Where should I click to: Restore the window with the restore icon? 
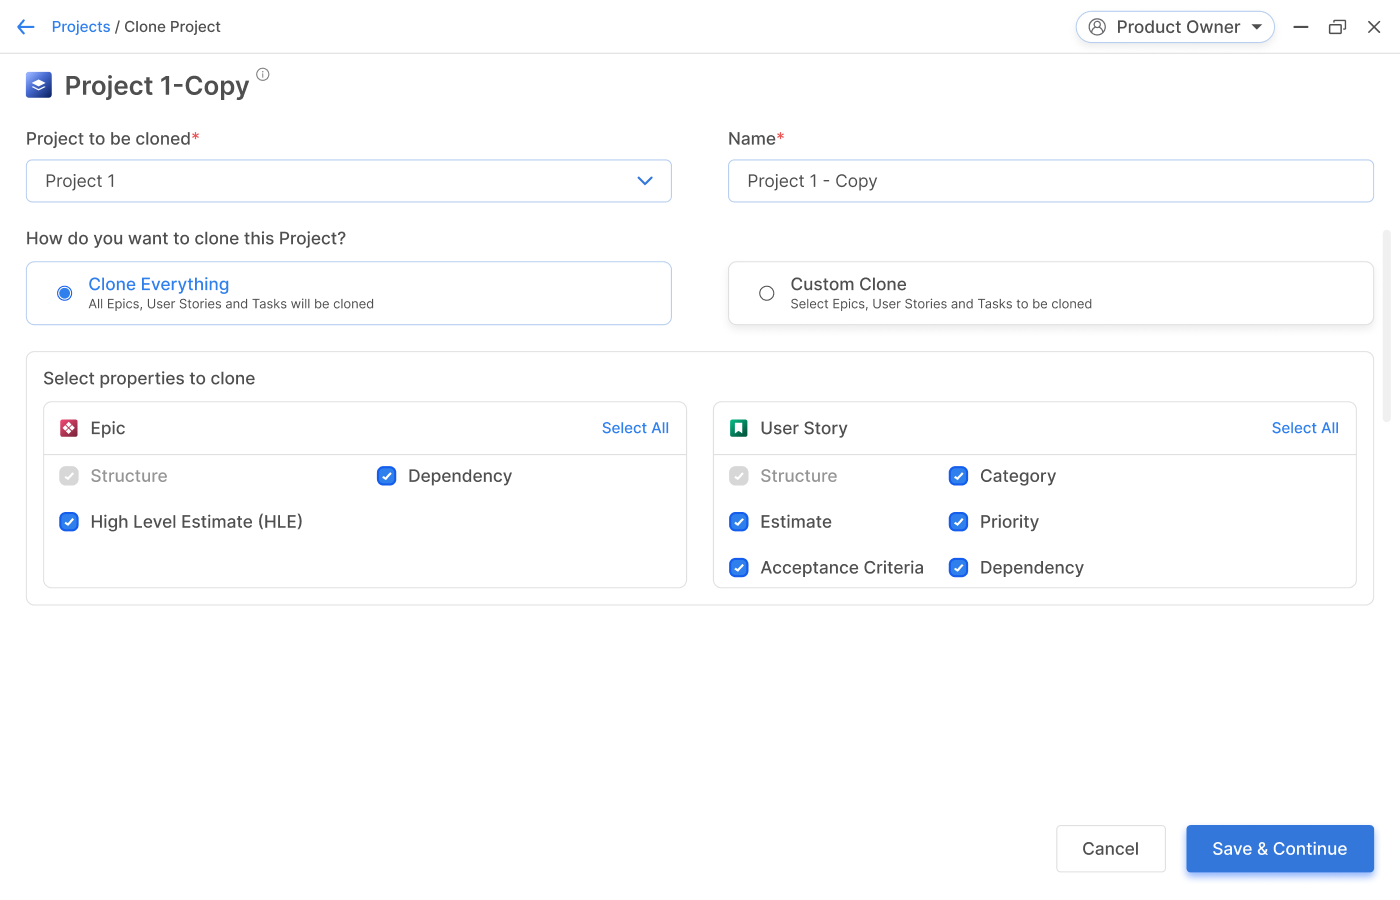[1337, 27]
